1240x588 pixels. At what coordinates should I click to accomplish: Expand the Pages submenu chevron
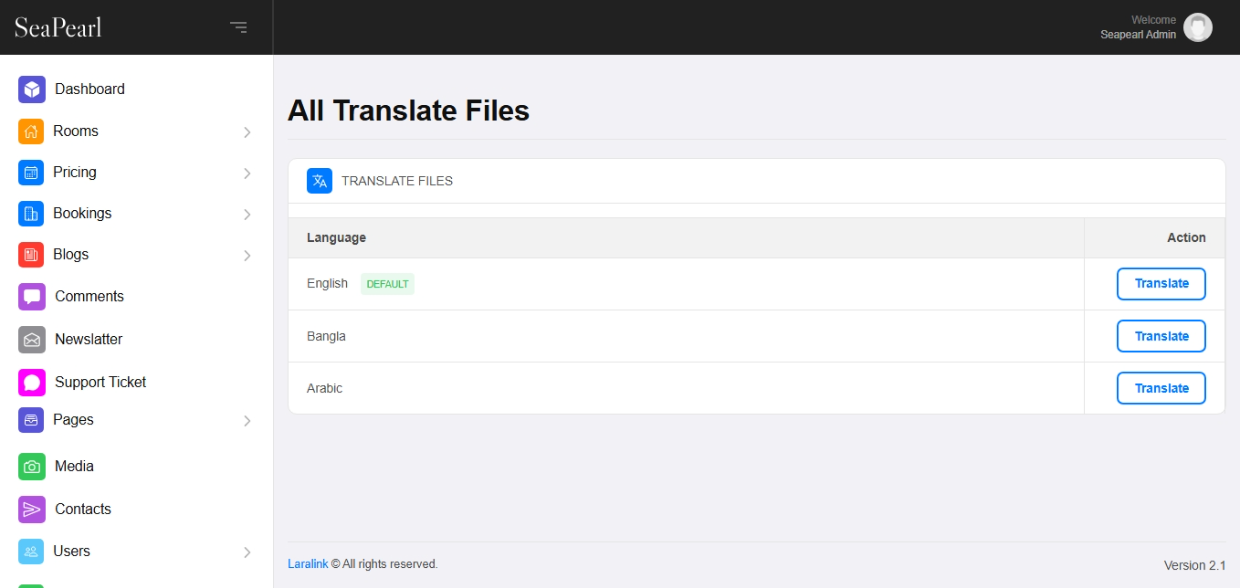click(247, 421)
